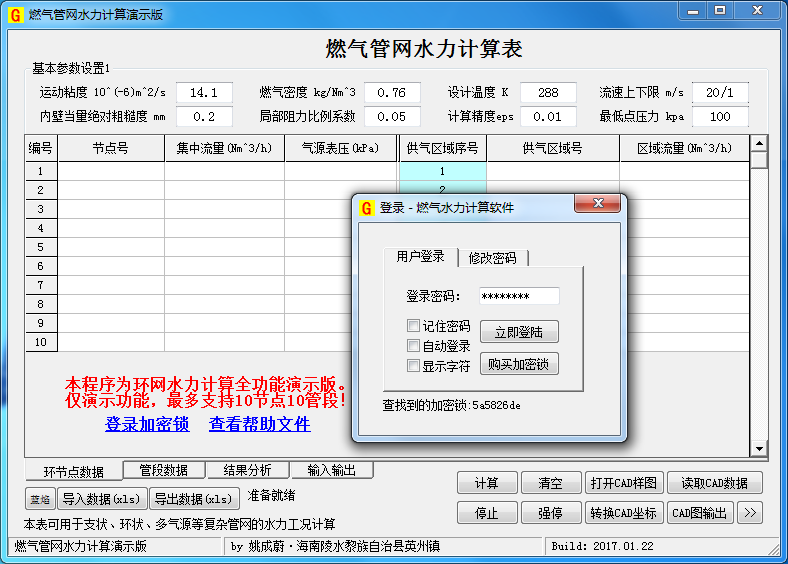Toggle the 自动登录 checkbox

pos(413,346)
